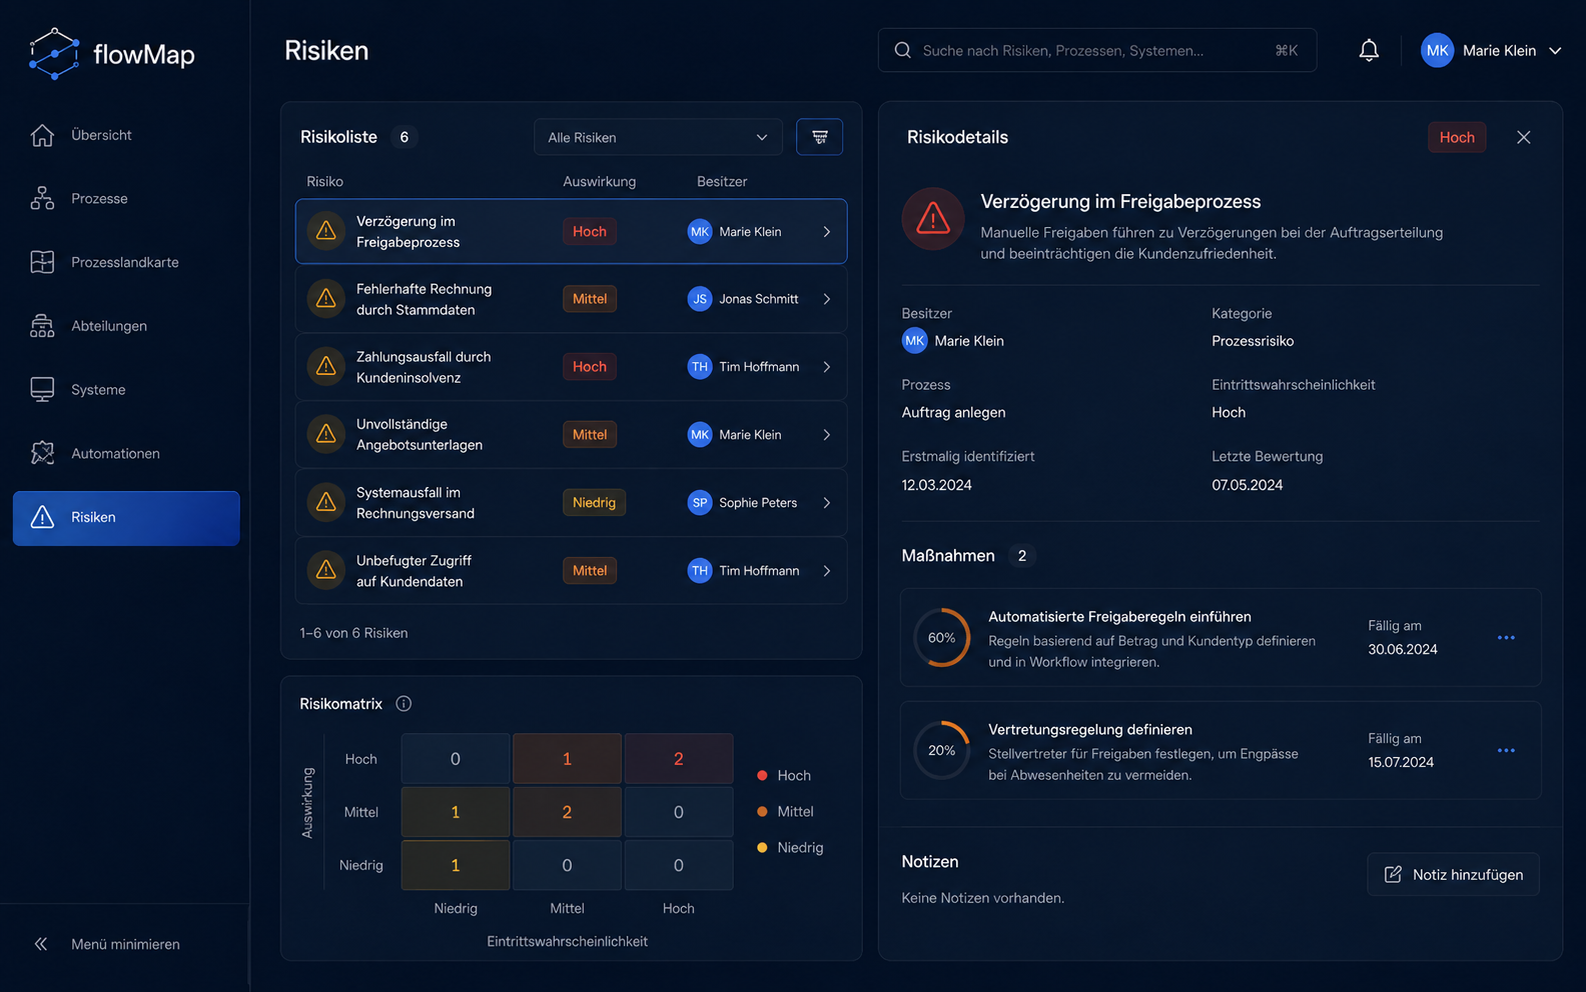Click the 20% progress ring
The height and width of the screenshot is (992, 1586).
941,750
